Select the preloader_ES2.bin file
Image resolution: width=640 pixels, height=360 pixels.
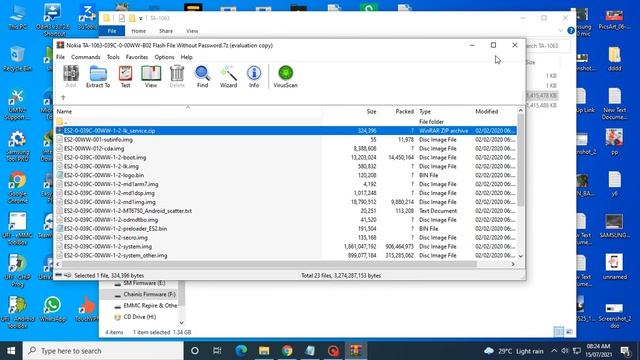coord(286,229)
